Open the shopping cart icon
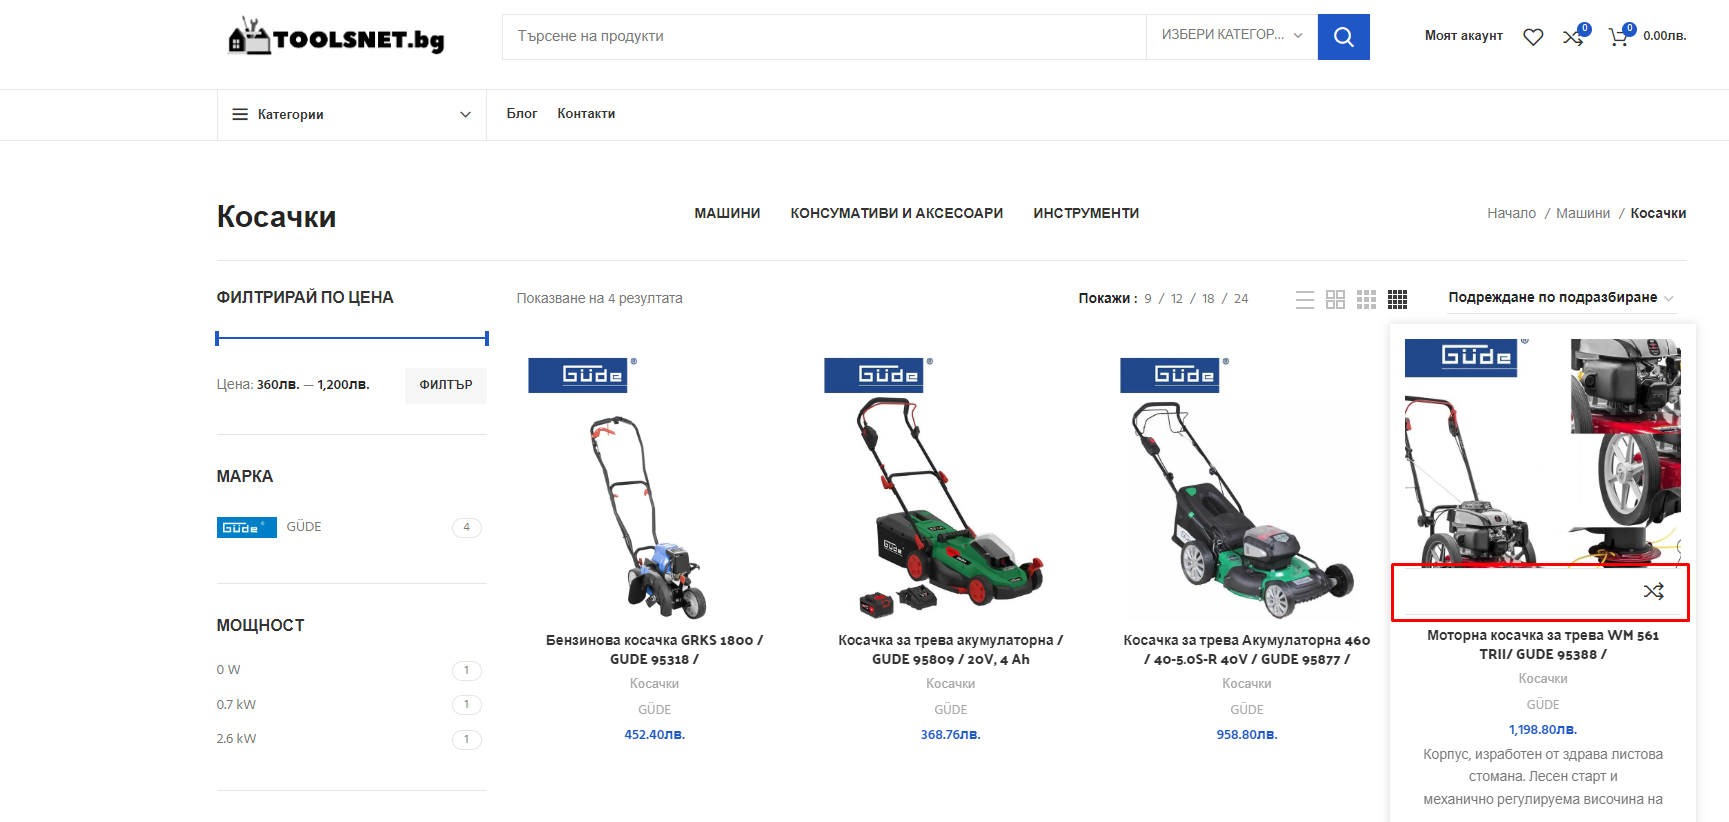 [x=1618, y=37]
